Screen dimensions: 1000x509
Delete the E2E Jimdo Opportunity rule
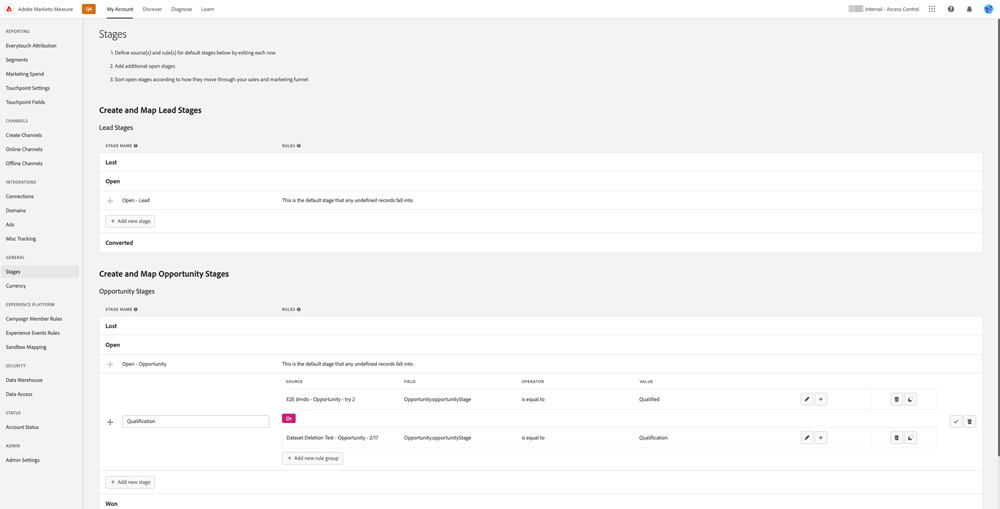click(896, 399)
